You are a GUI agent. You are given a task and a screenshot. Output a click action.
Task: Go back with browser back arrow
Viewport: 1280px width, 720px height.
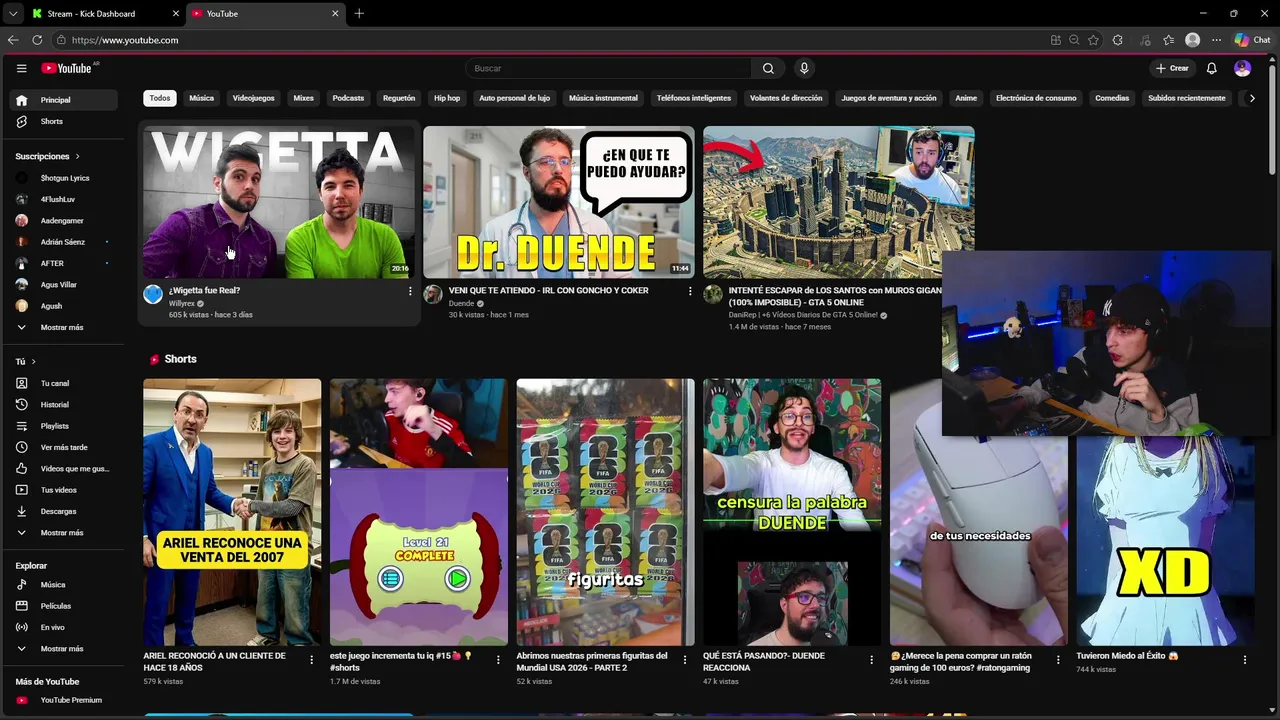point(13,40)
